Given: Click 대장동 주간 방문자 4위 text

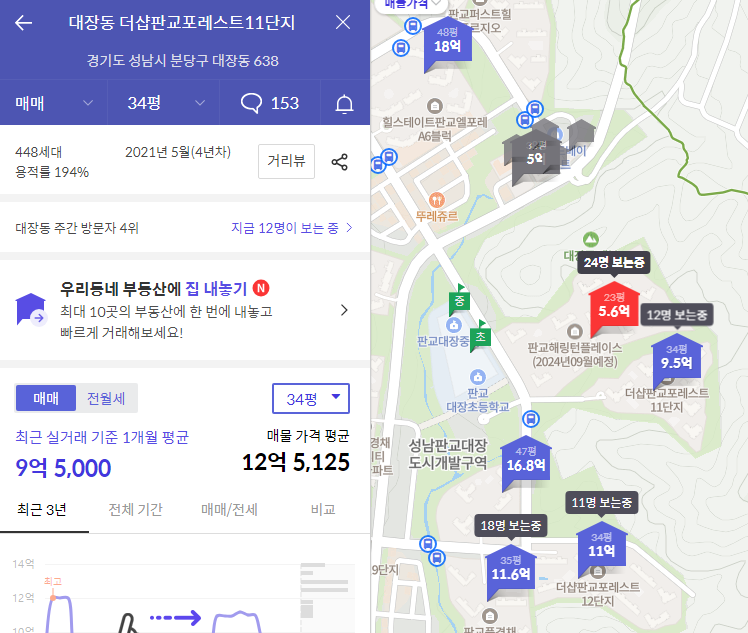Looking at the screenshot, I should pos(77,228).
